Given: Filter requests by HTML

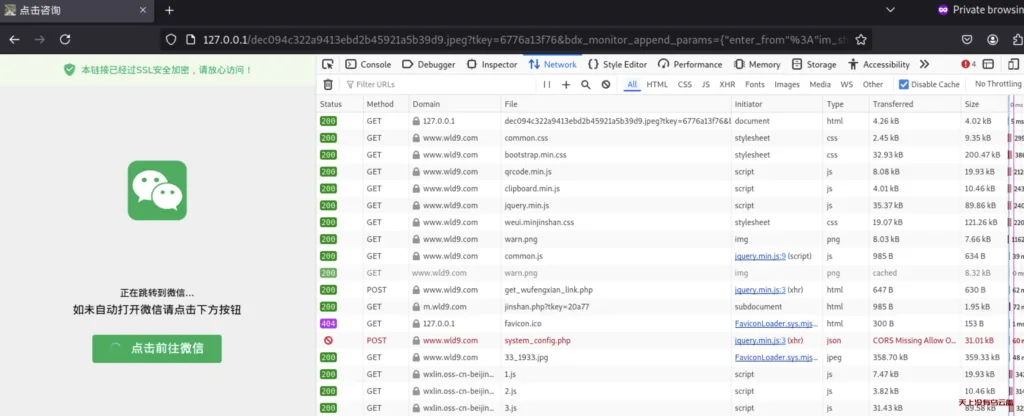Looking at the screenshot, I should coord(657,84).
